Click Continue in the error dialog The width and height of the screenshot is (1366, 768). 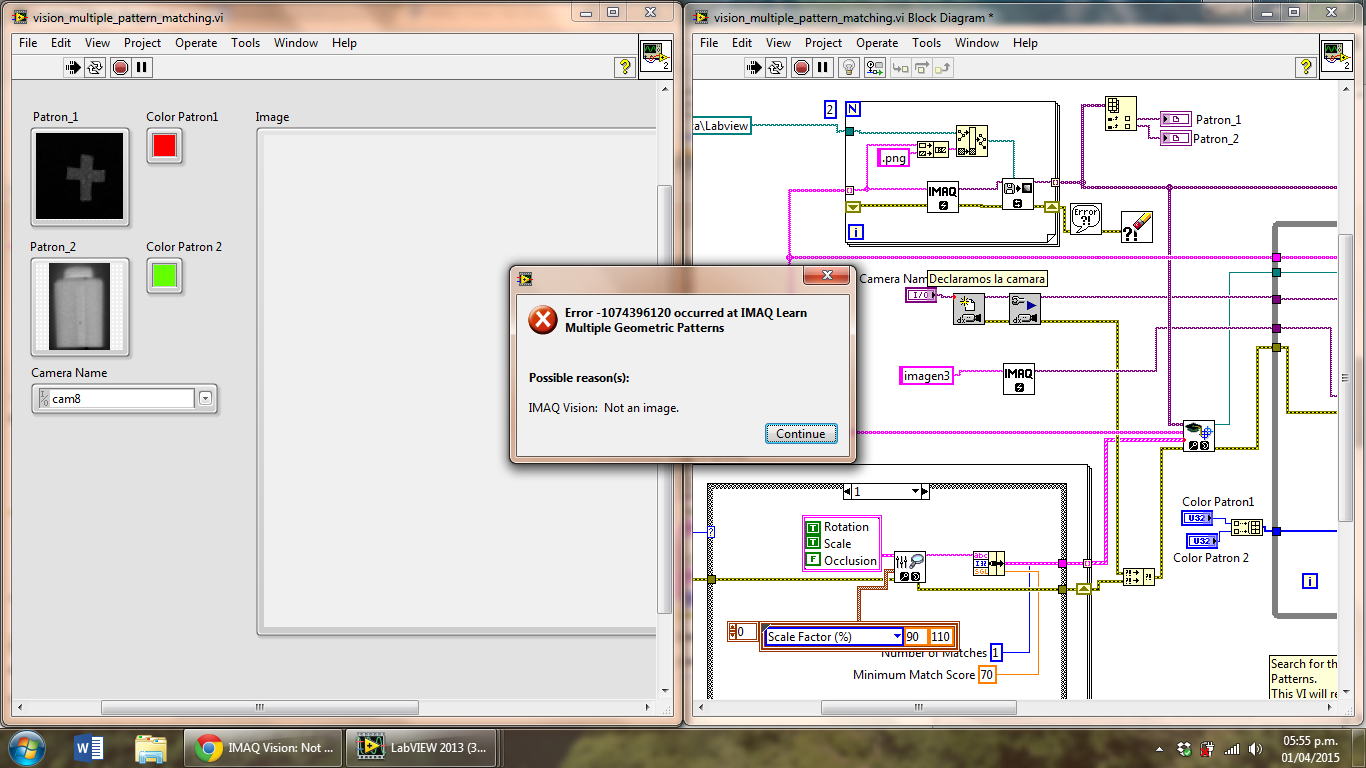[801, 433]
